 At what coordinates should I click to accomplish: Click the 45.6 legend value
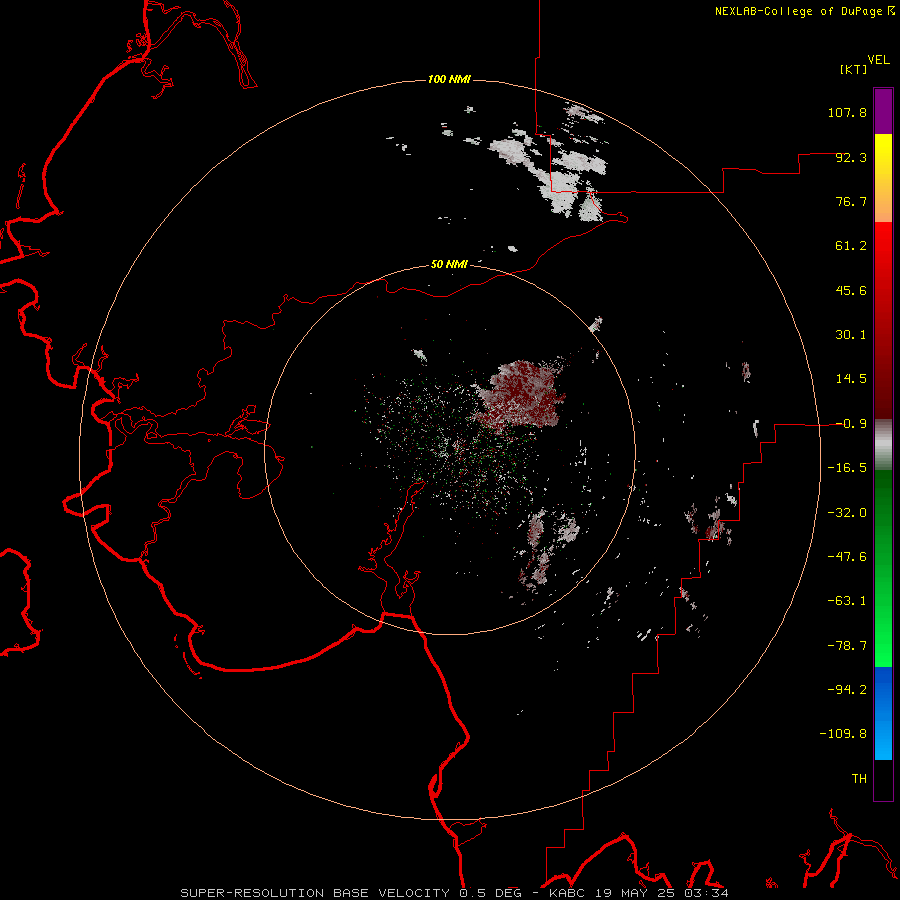(851, 290)
